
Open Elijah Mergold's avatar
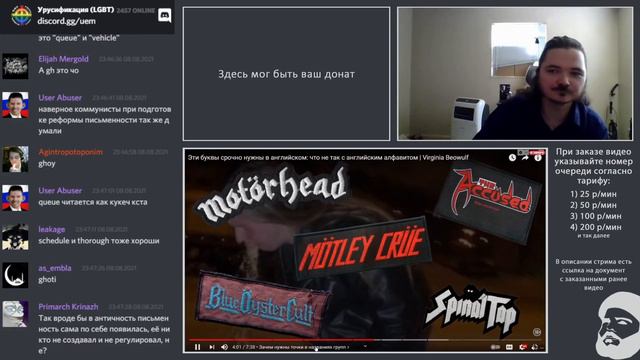(x=16, y=66)
